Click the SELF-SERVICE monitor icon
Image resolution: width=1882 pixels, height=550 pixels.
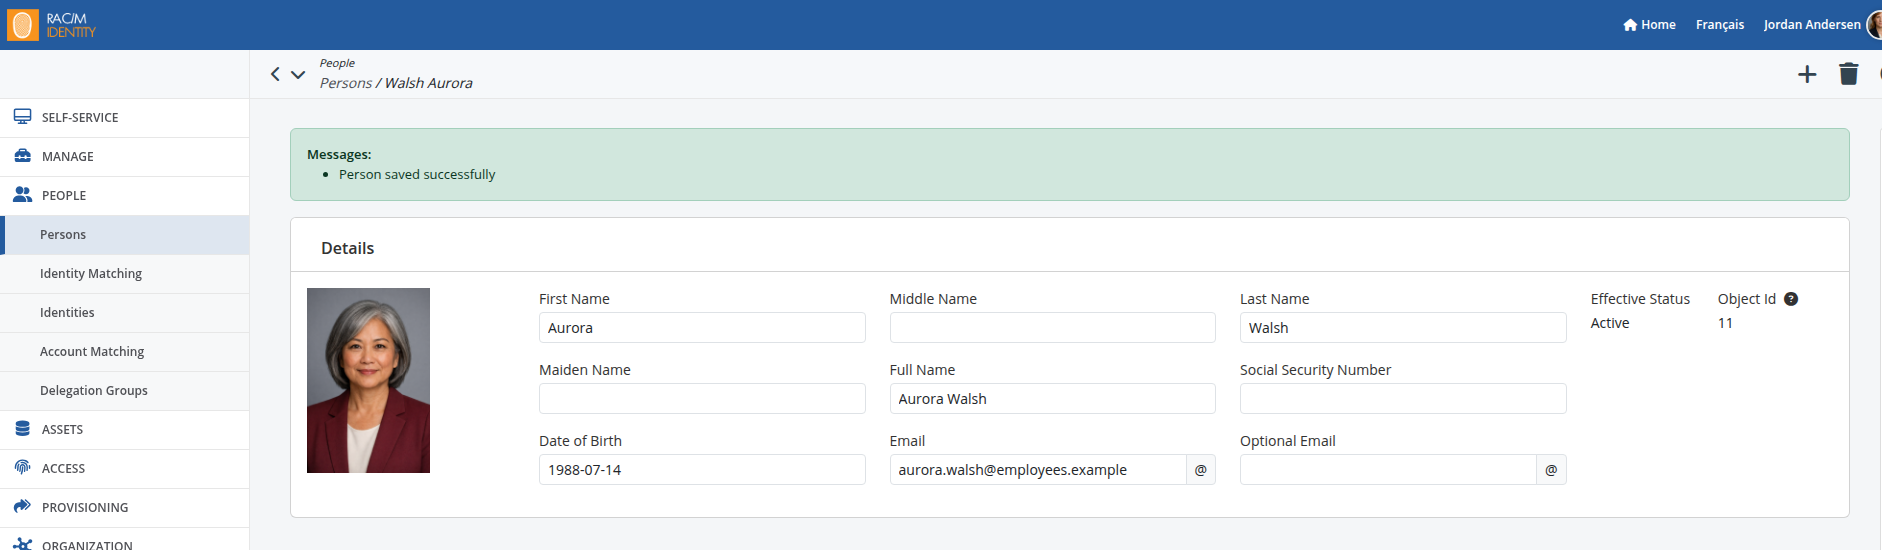[22, 117]
